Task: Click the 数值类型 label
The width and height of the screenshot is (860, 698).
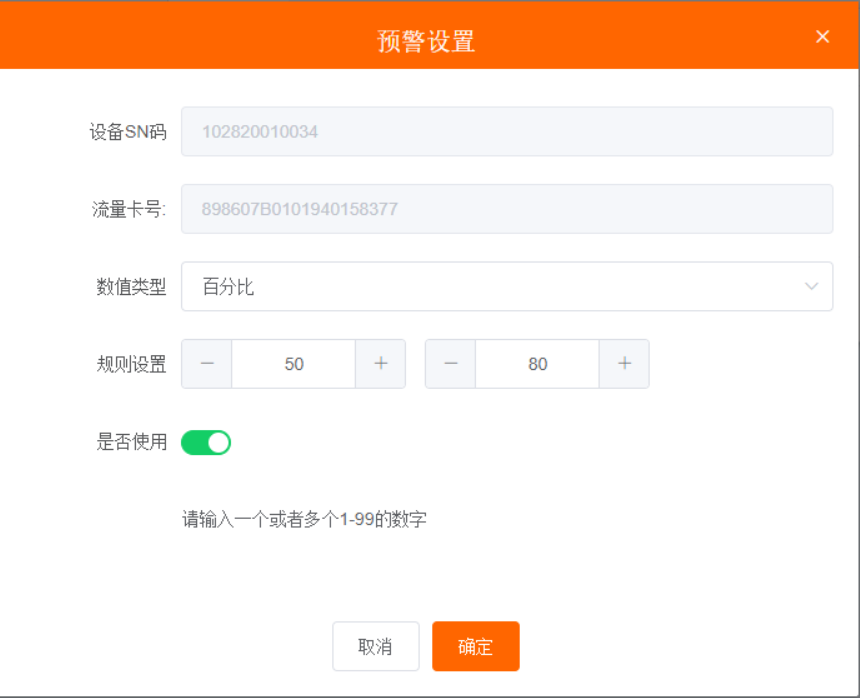Action: pyautogui.click(x=131, y=286)
